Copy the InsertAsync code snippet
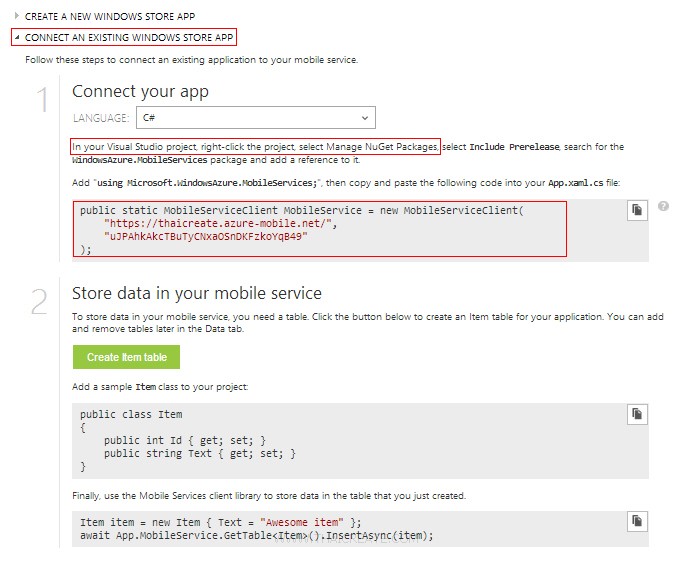Viewport: 695px width, 564px height. tap(637, 521)
